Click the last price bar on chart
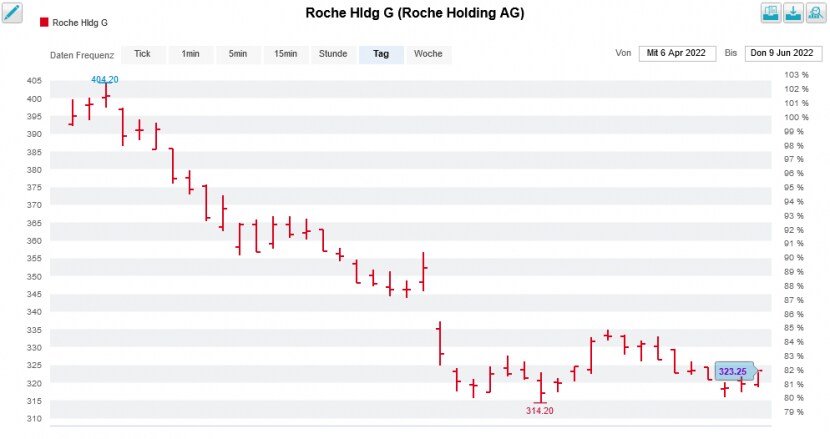830x439 pixels. click(758, 378)
